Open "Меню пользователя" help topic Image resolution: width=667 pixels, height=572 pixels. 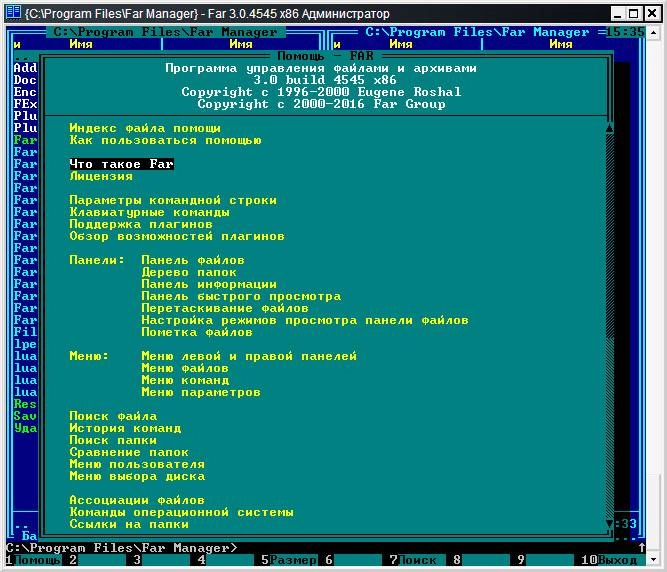[137, 464]
